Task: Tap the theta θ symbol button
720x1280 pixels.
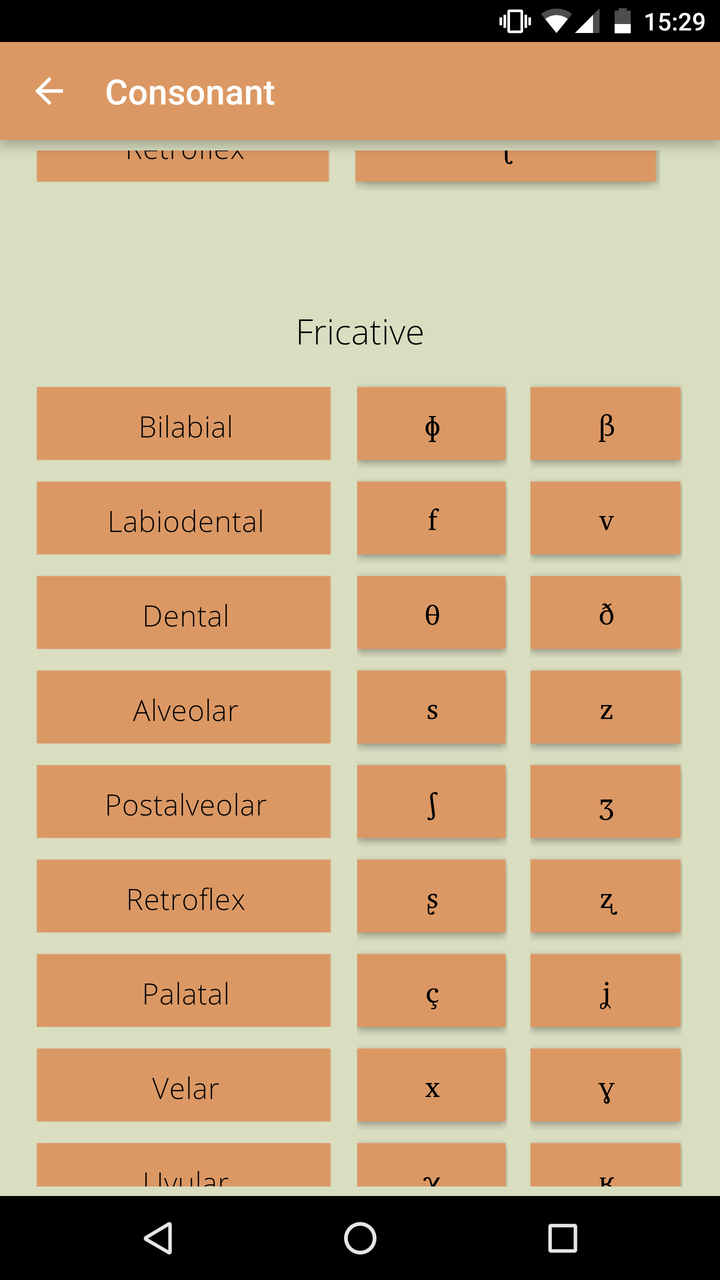Action: click(431, 613)
